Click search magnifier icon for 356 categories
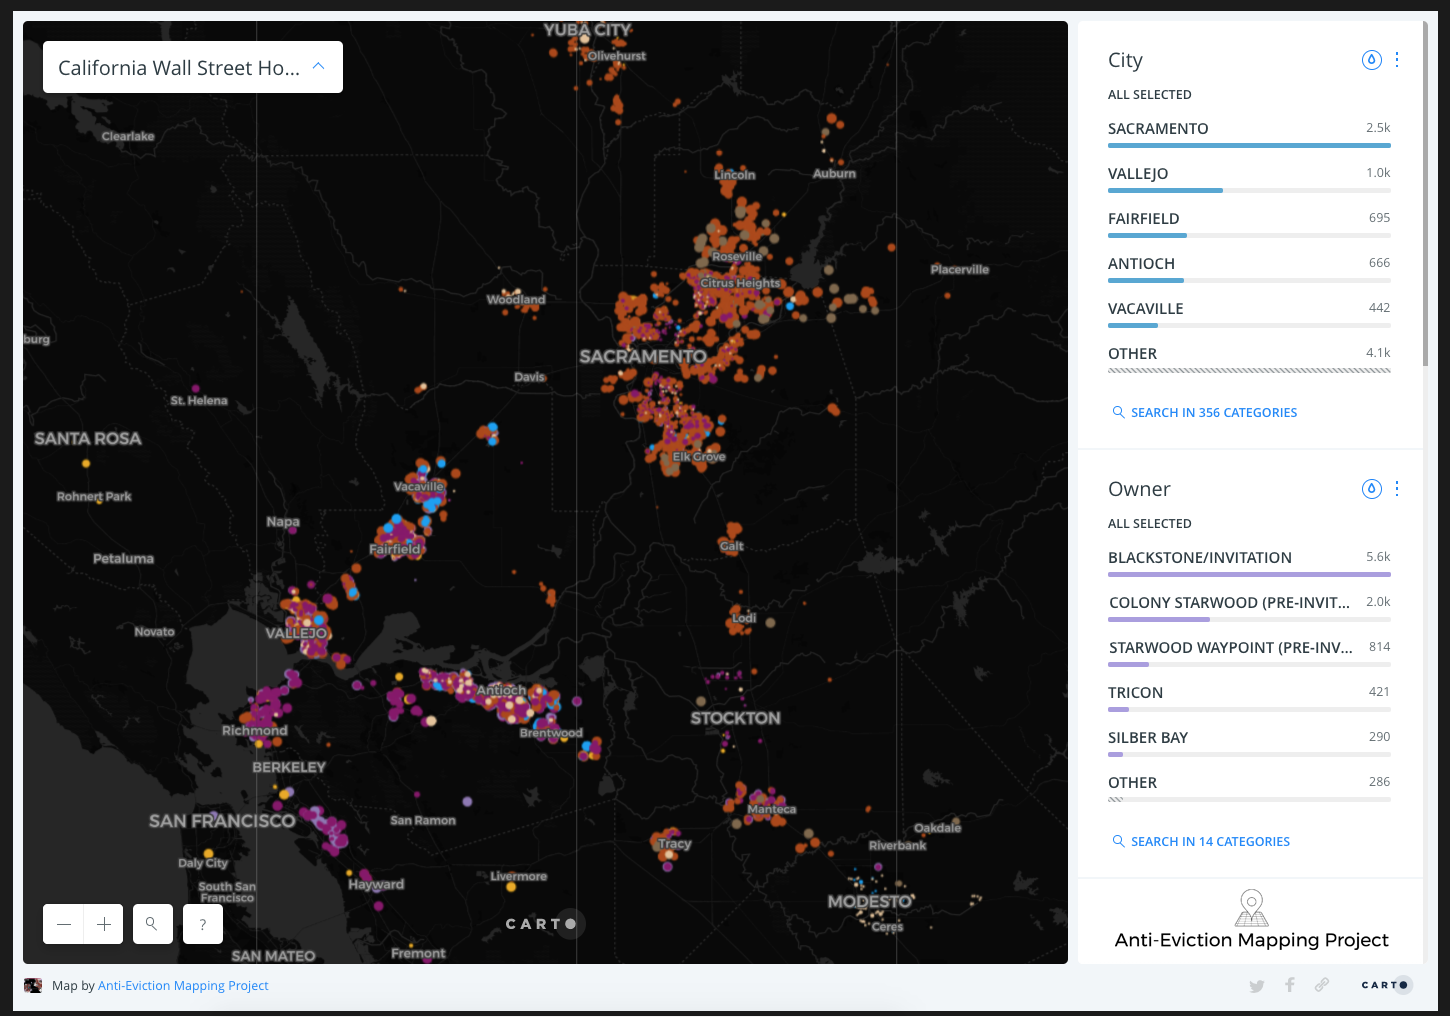 (1118, 412)
